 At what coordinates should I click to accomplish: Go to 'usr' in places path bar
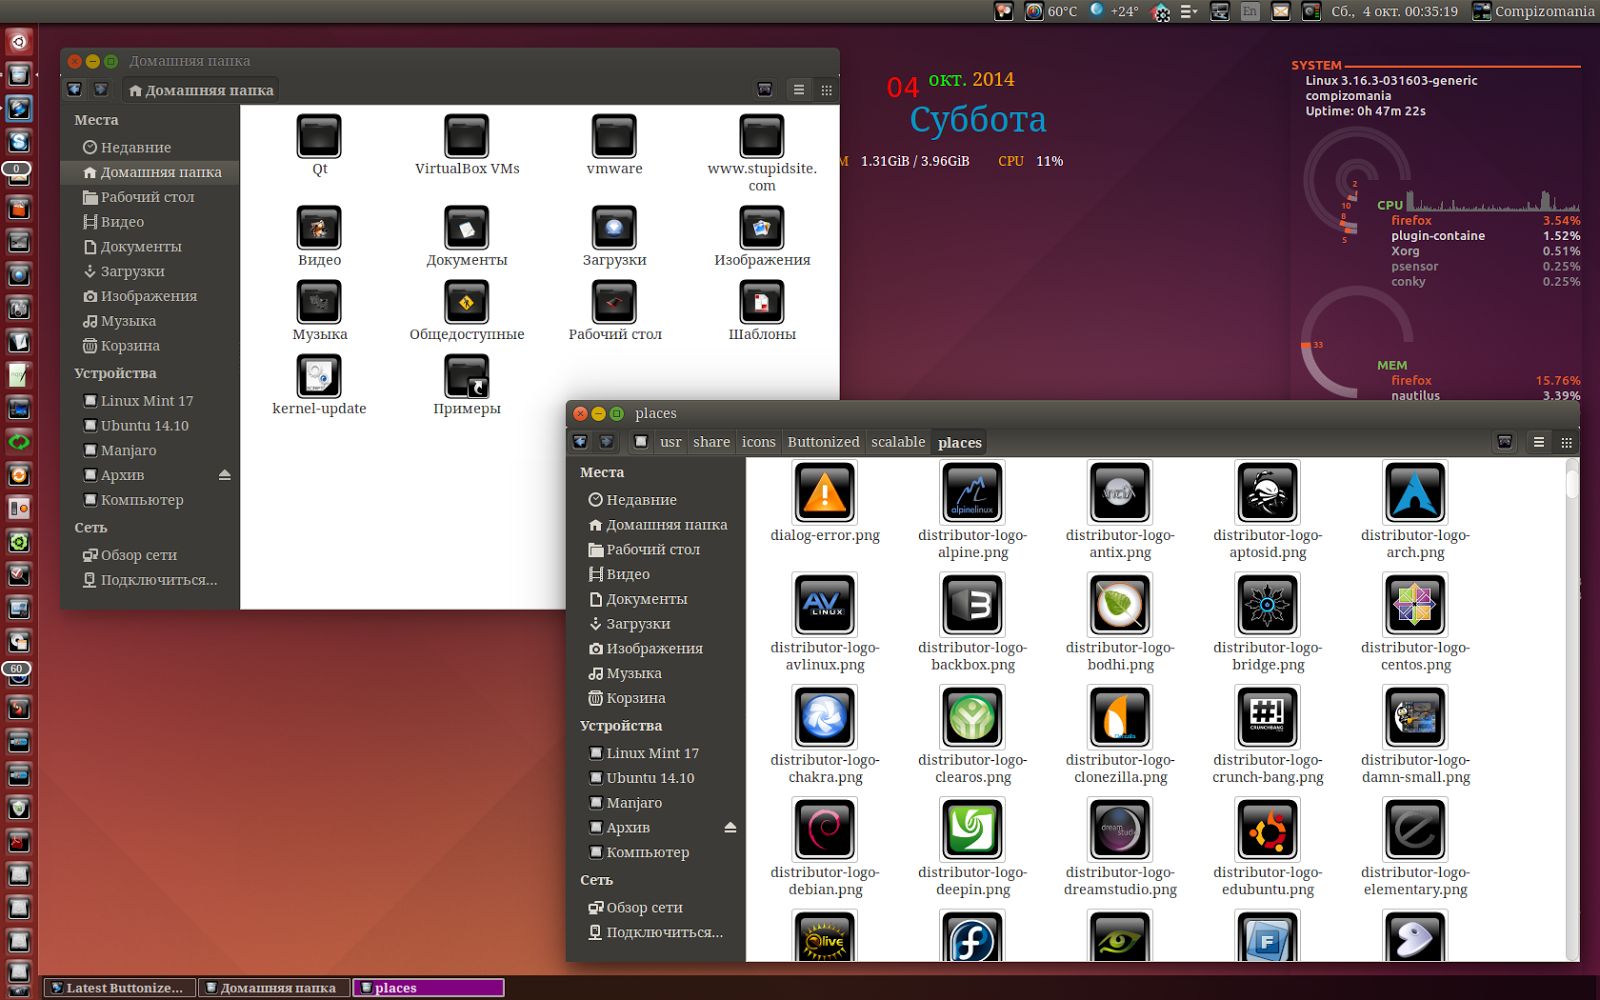coord(670,442)
